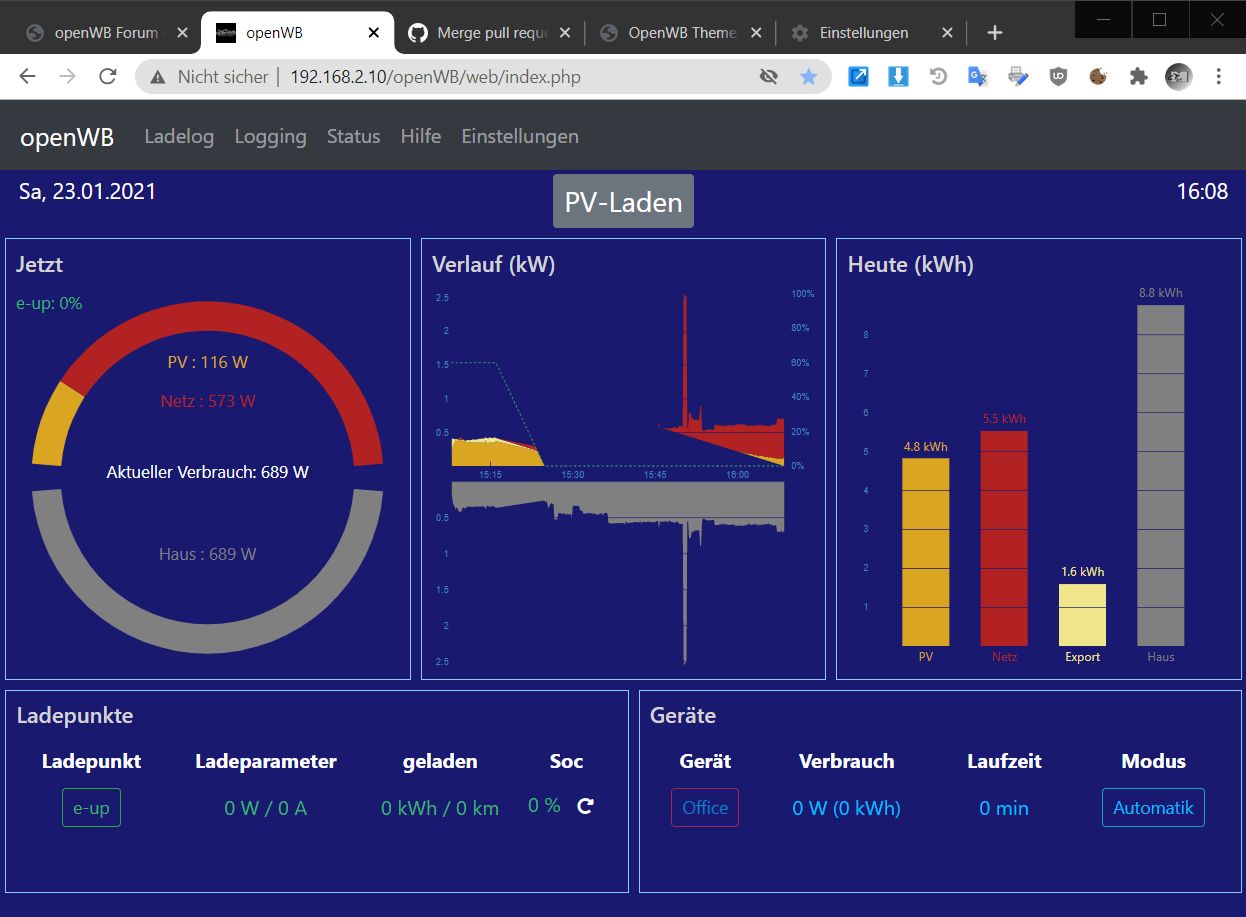Open the Extensions puzzle piece menu
Viewport: 1246px width, 917px height.
coord(1138,77)
